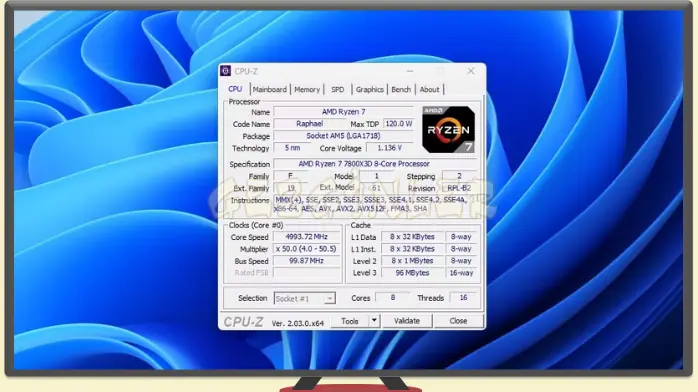The image size is (698, 392).
Task: Click the Cores value 8
Action: (x=393, y=297)
